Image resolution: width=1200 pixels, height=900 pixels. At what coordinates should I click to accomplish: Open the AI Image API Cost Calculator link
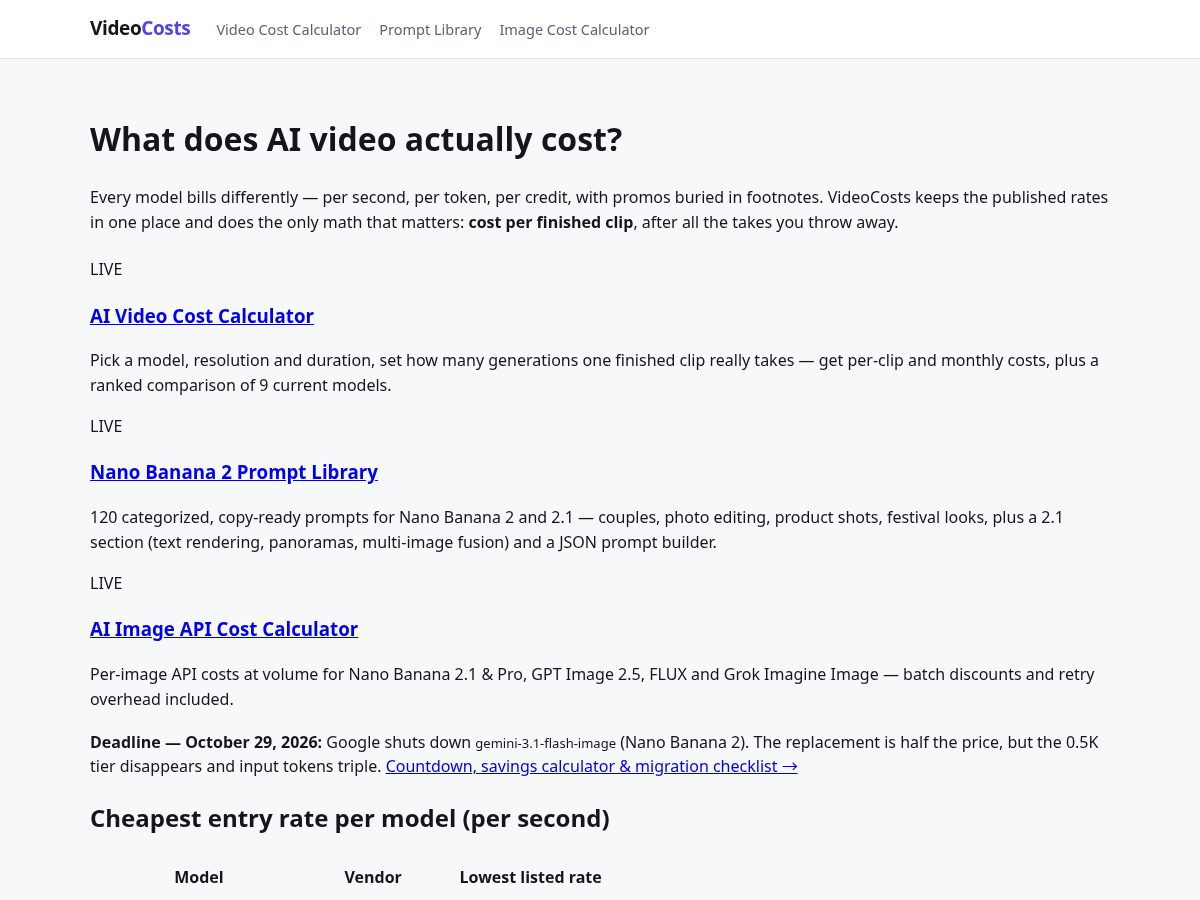(224, 629)
